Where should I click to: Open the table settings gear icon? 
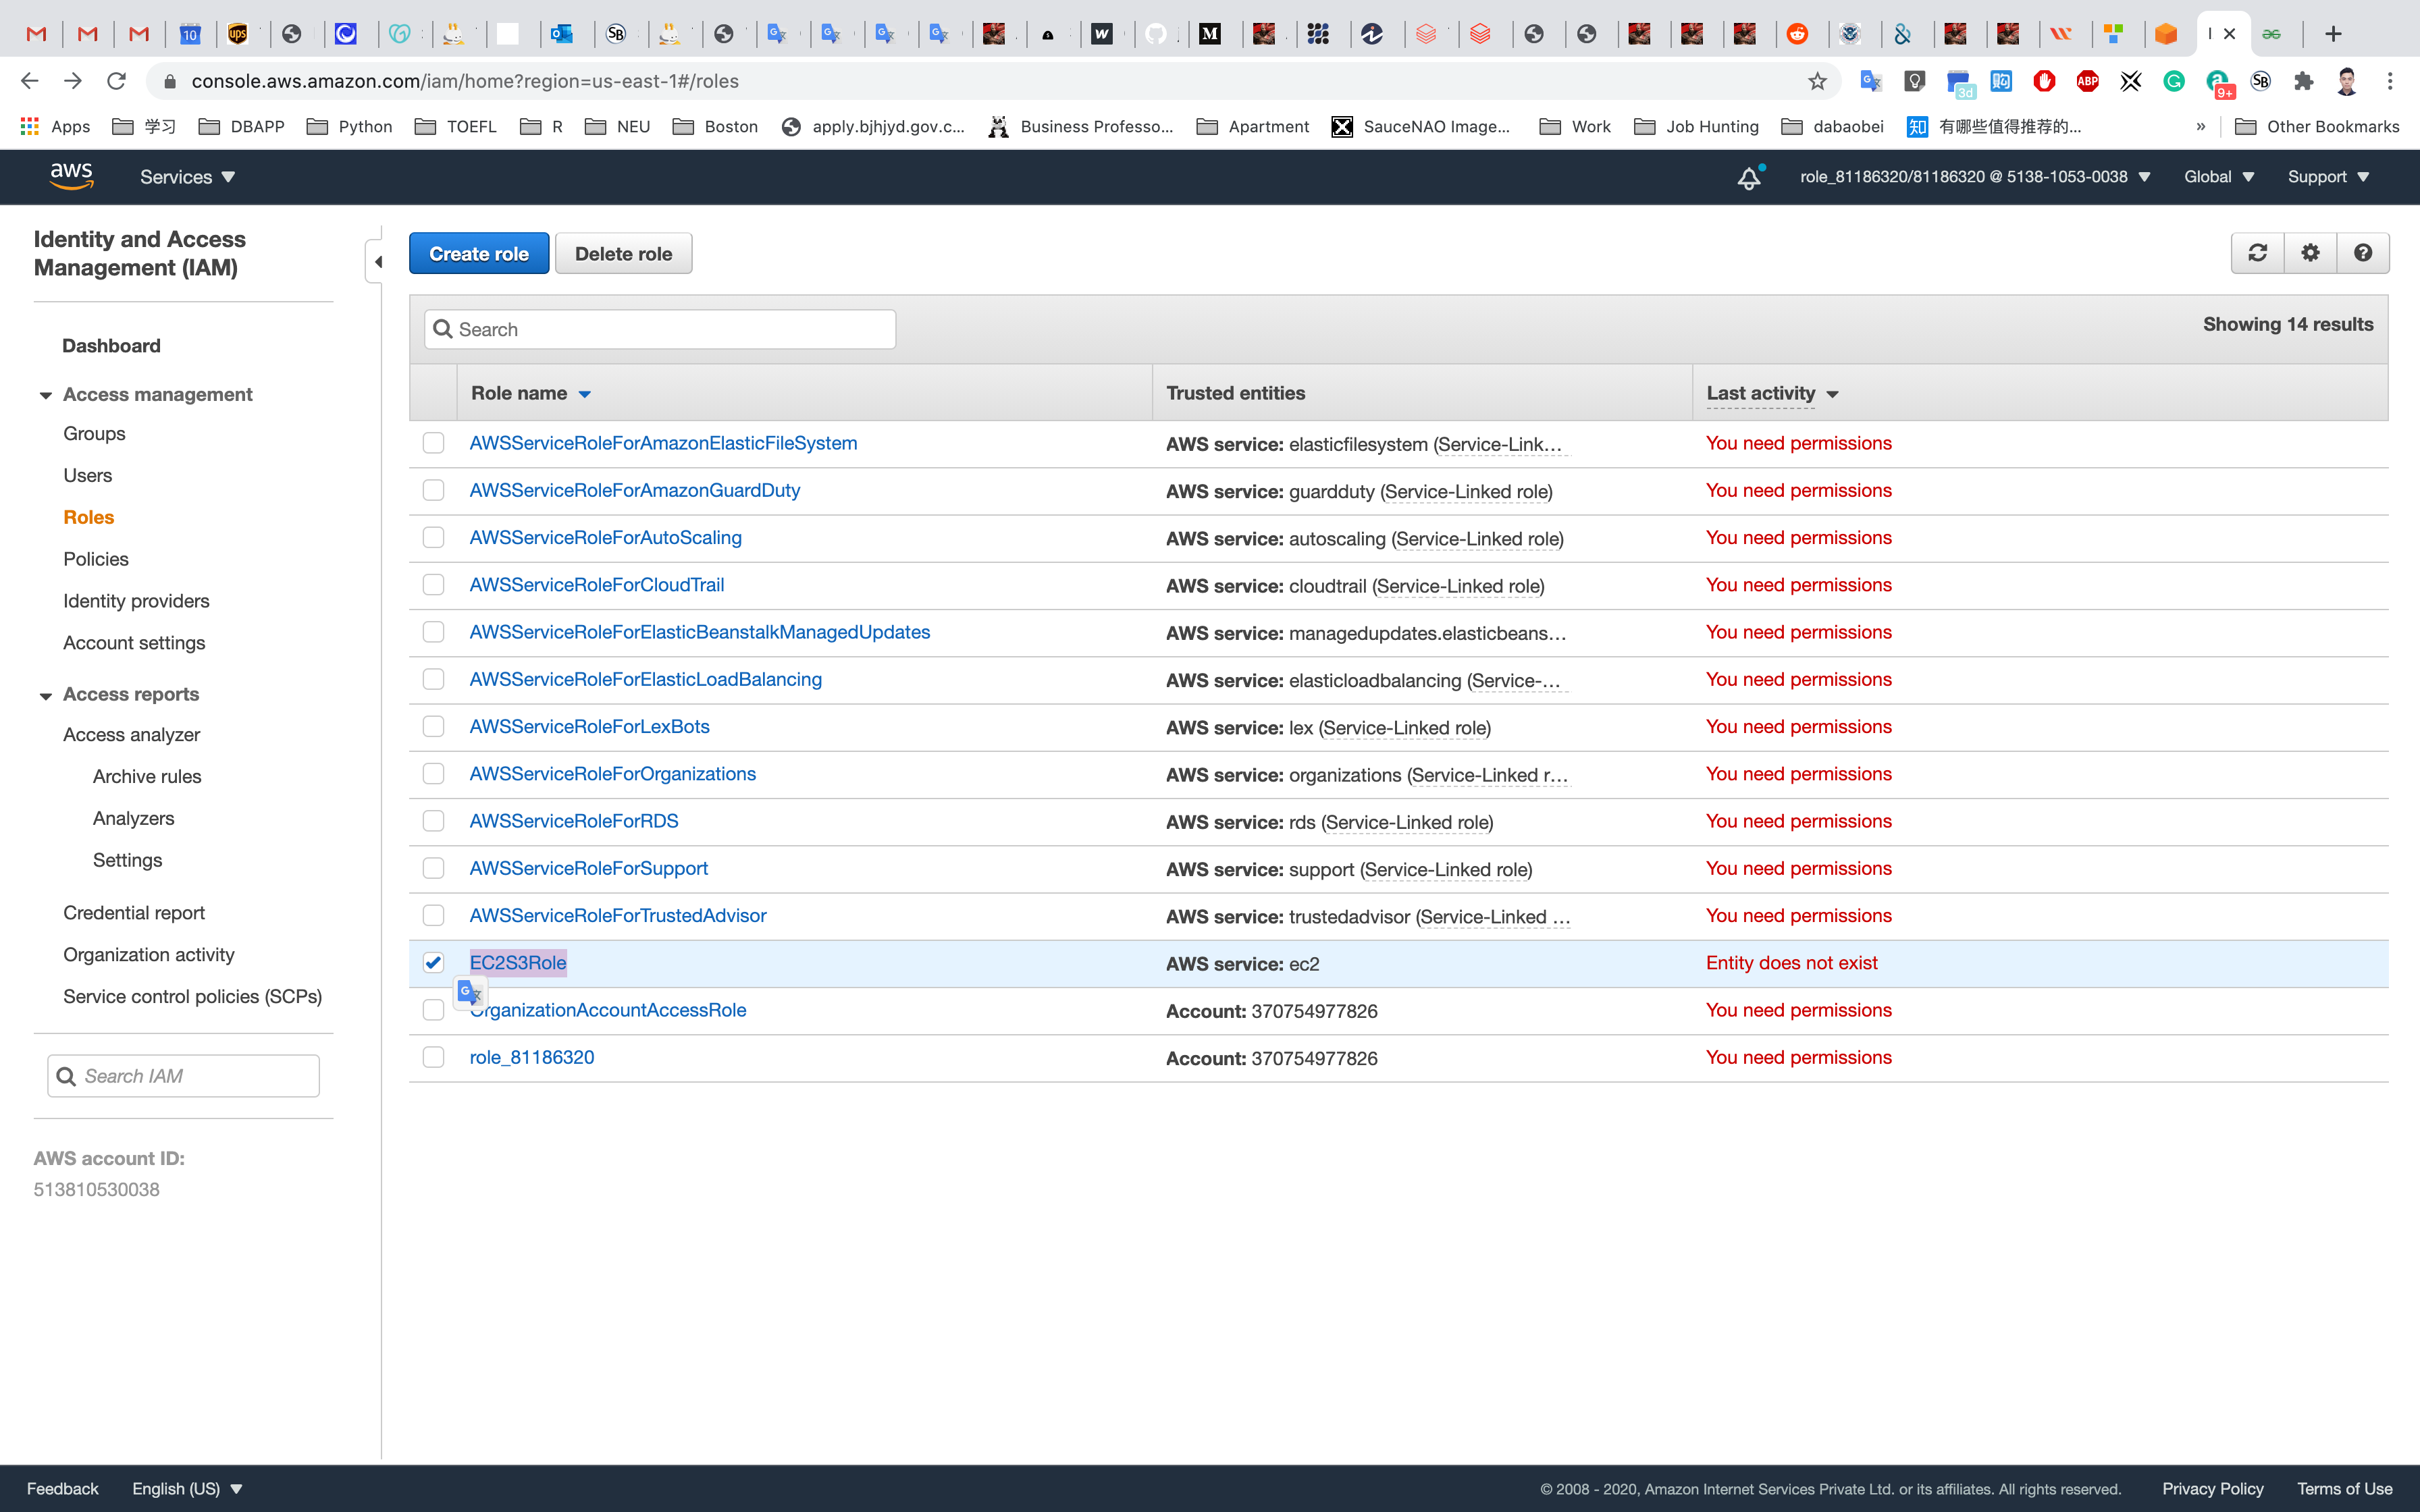(x=2310, y=253)
